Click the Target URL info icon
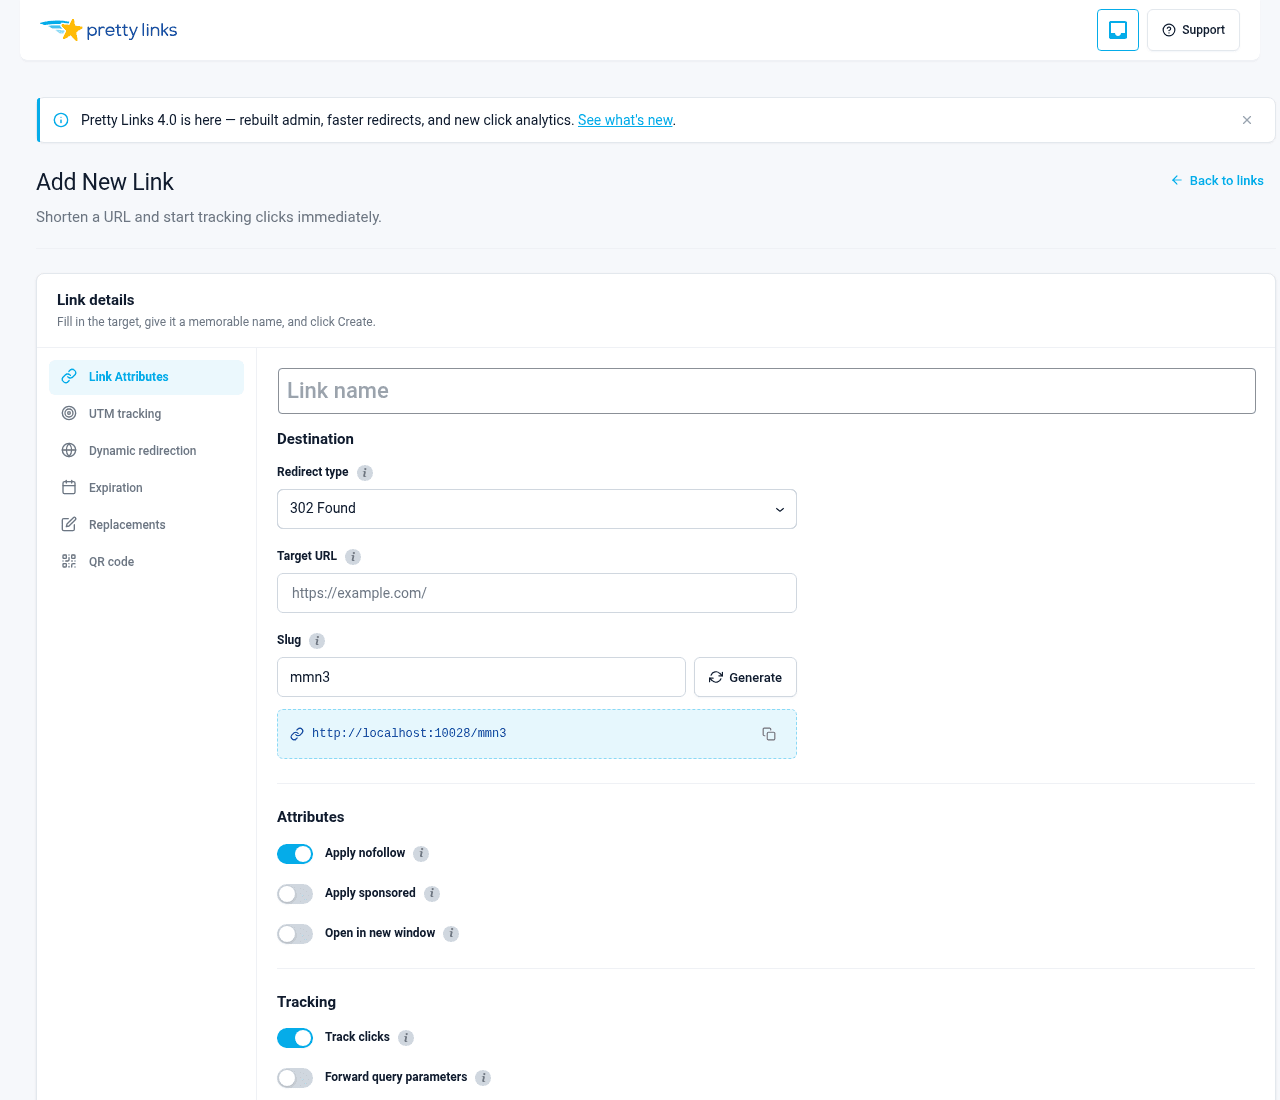Image resolution: width=1280 pixels, height=1100 pixels. (353, 557)
